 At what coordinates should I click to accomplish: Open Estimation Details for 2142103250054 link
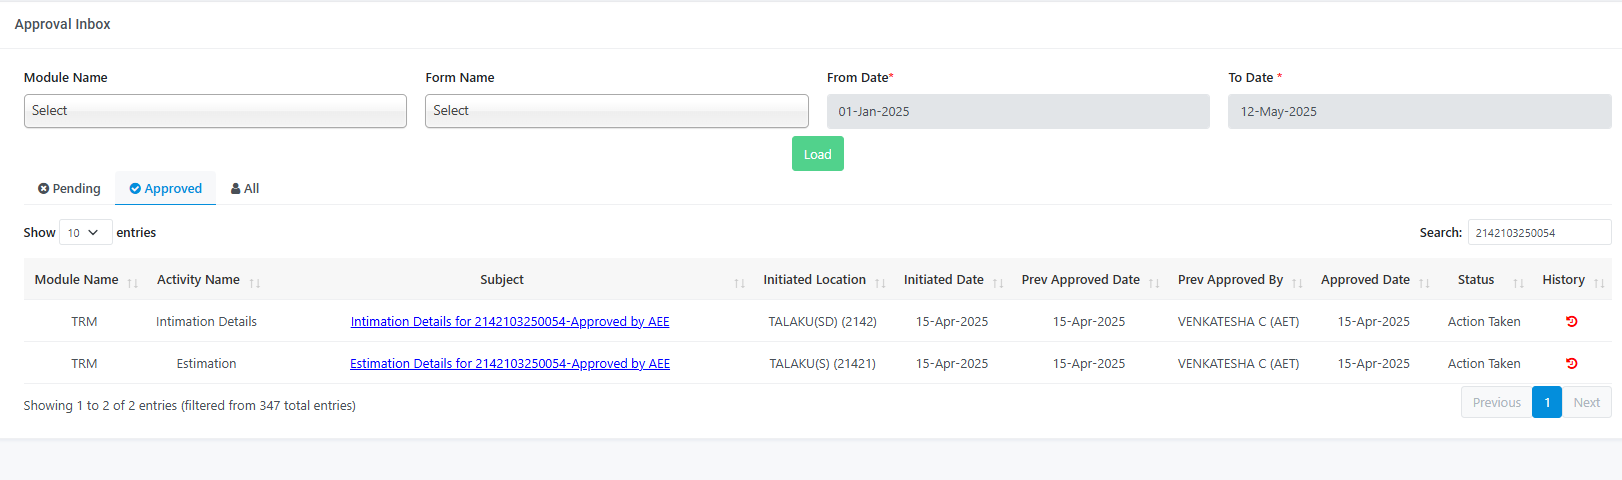[510, 363]
